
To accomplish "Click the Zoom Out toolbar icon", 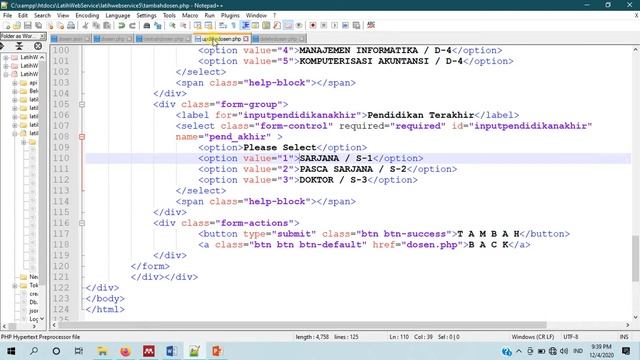I will (x=183, y=25).
